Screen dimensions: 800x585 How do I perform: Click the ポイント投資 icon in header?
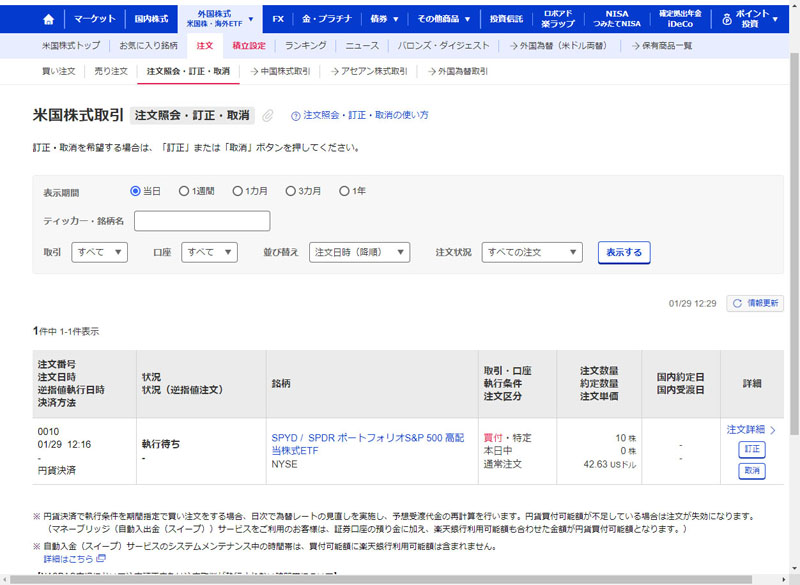pyautogui.click(x=727, y=19)
